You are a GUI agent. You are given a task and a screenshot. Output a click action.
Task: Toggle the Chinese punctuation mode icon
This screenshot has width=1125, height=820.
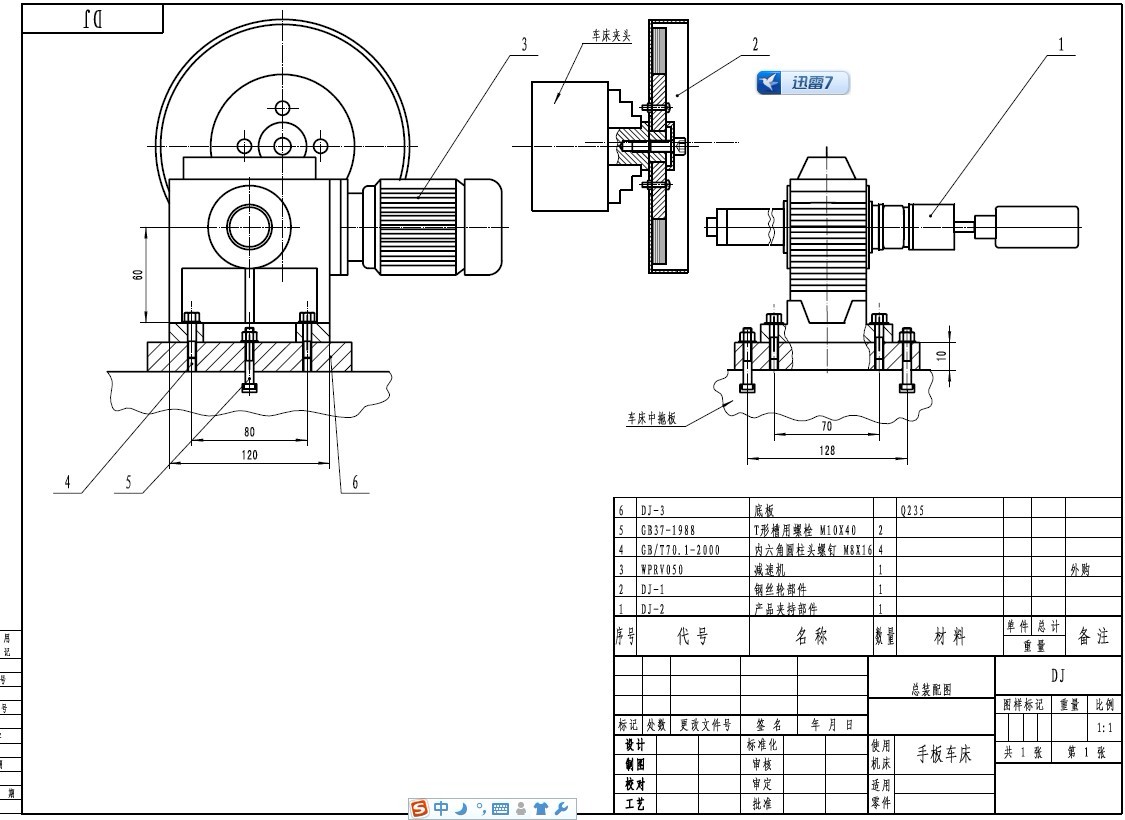click(x=481, y=809)
